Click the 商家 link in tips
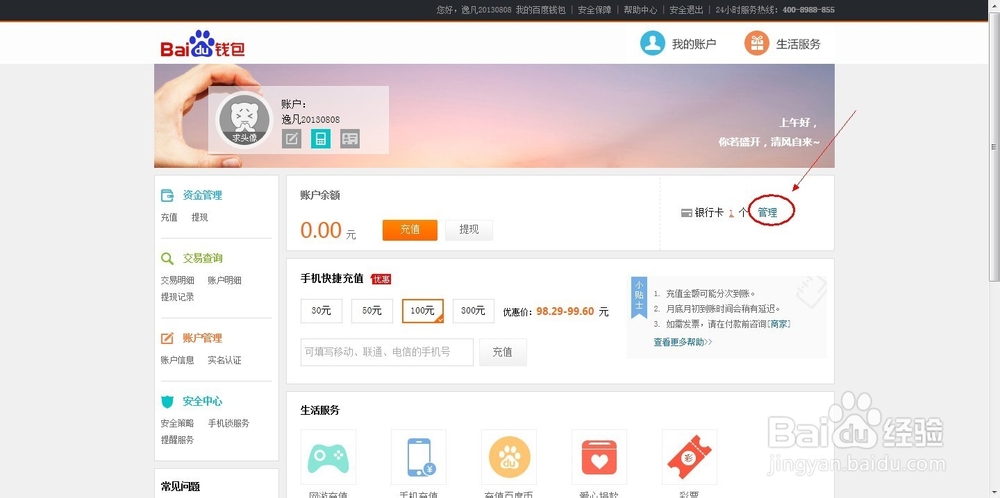Screen dimensions: 1000x498 point(779,324)
